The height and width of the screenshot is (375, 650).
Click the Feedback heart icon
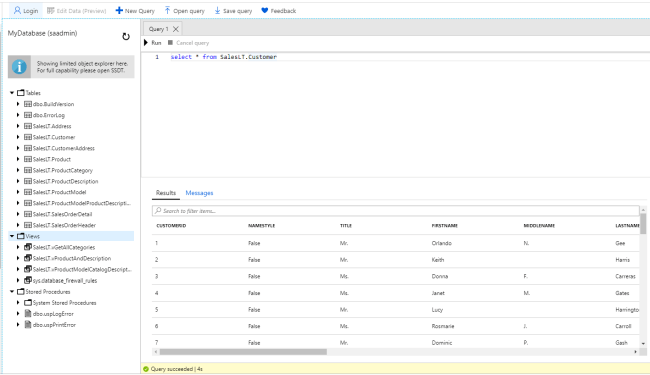click(x=264, y=10)
